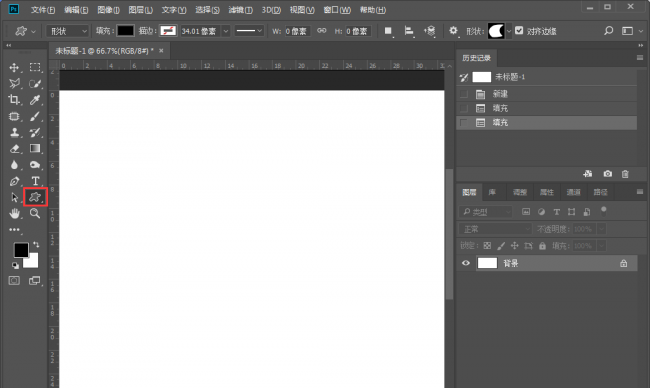The image size is (650, 388).
Task: Select the Pen tool
Action: (x=14, y=181)
